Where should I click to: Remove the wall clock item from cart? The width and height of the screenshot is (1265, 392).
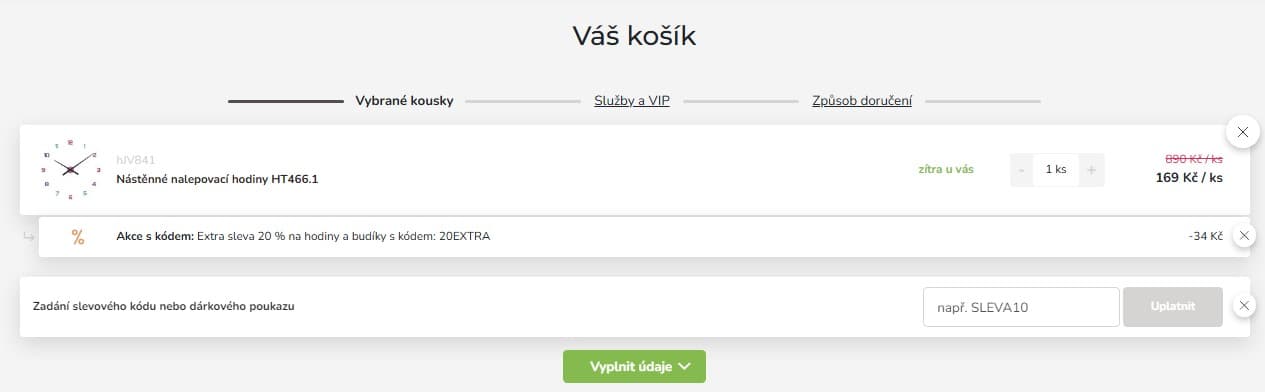[1242, 132]
